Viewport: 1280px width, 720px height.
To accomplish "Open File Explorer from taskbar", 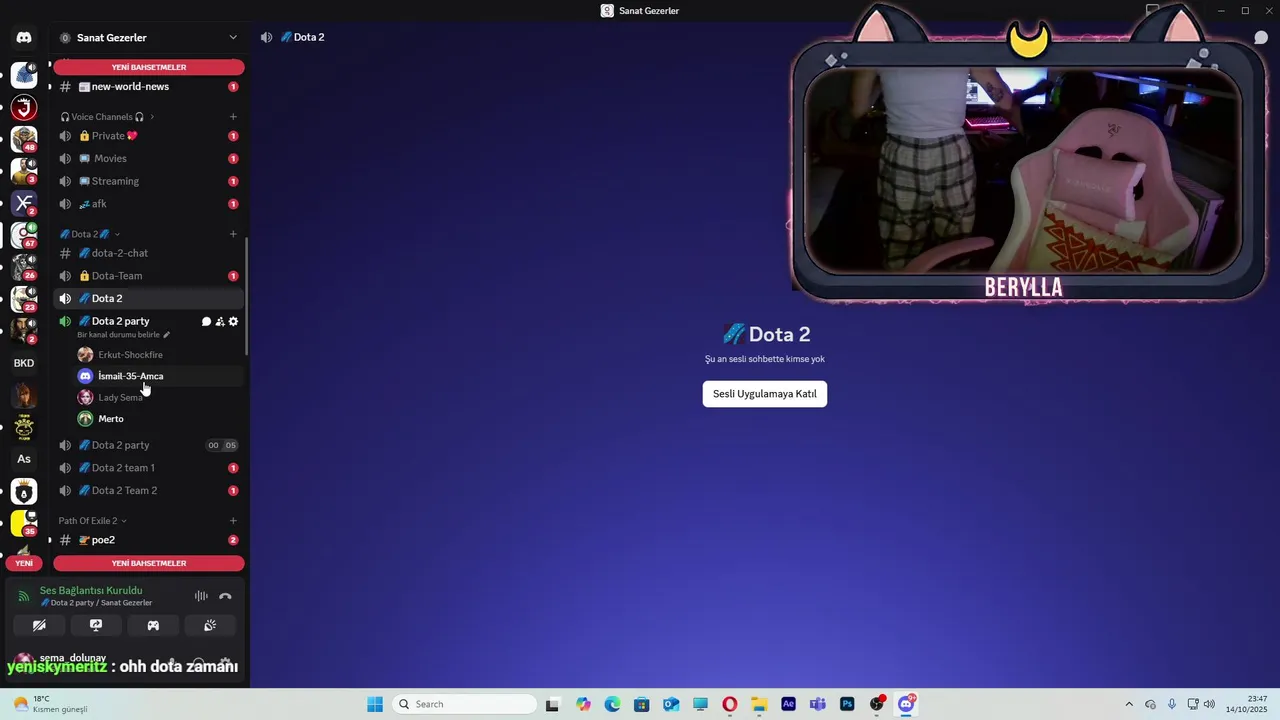I will 759,704.
